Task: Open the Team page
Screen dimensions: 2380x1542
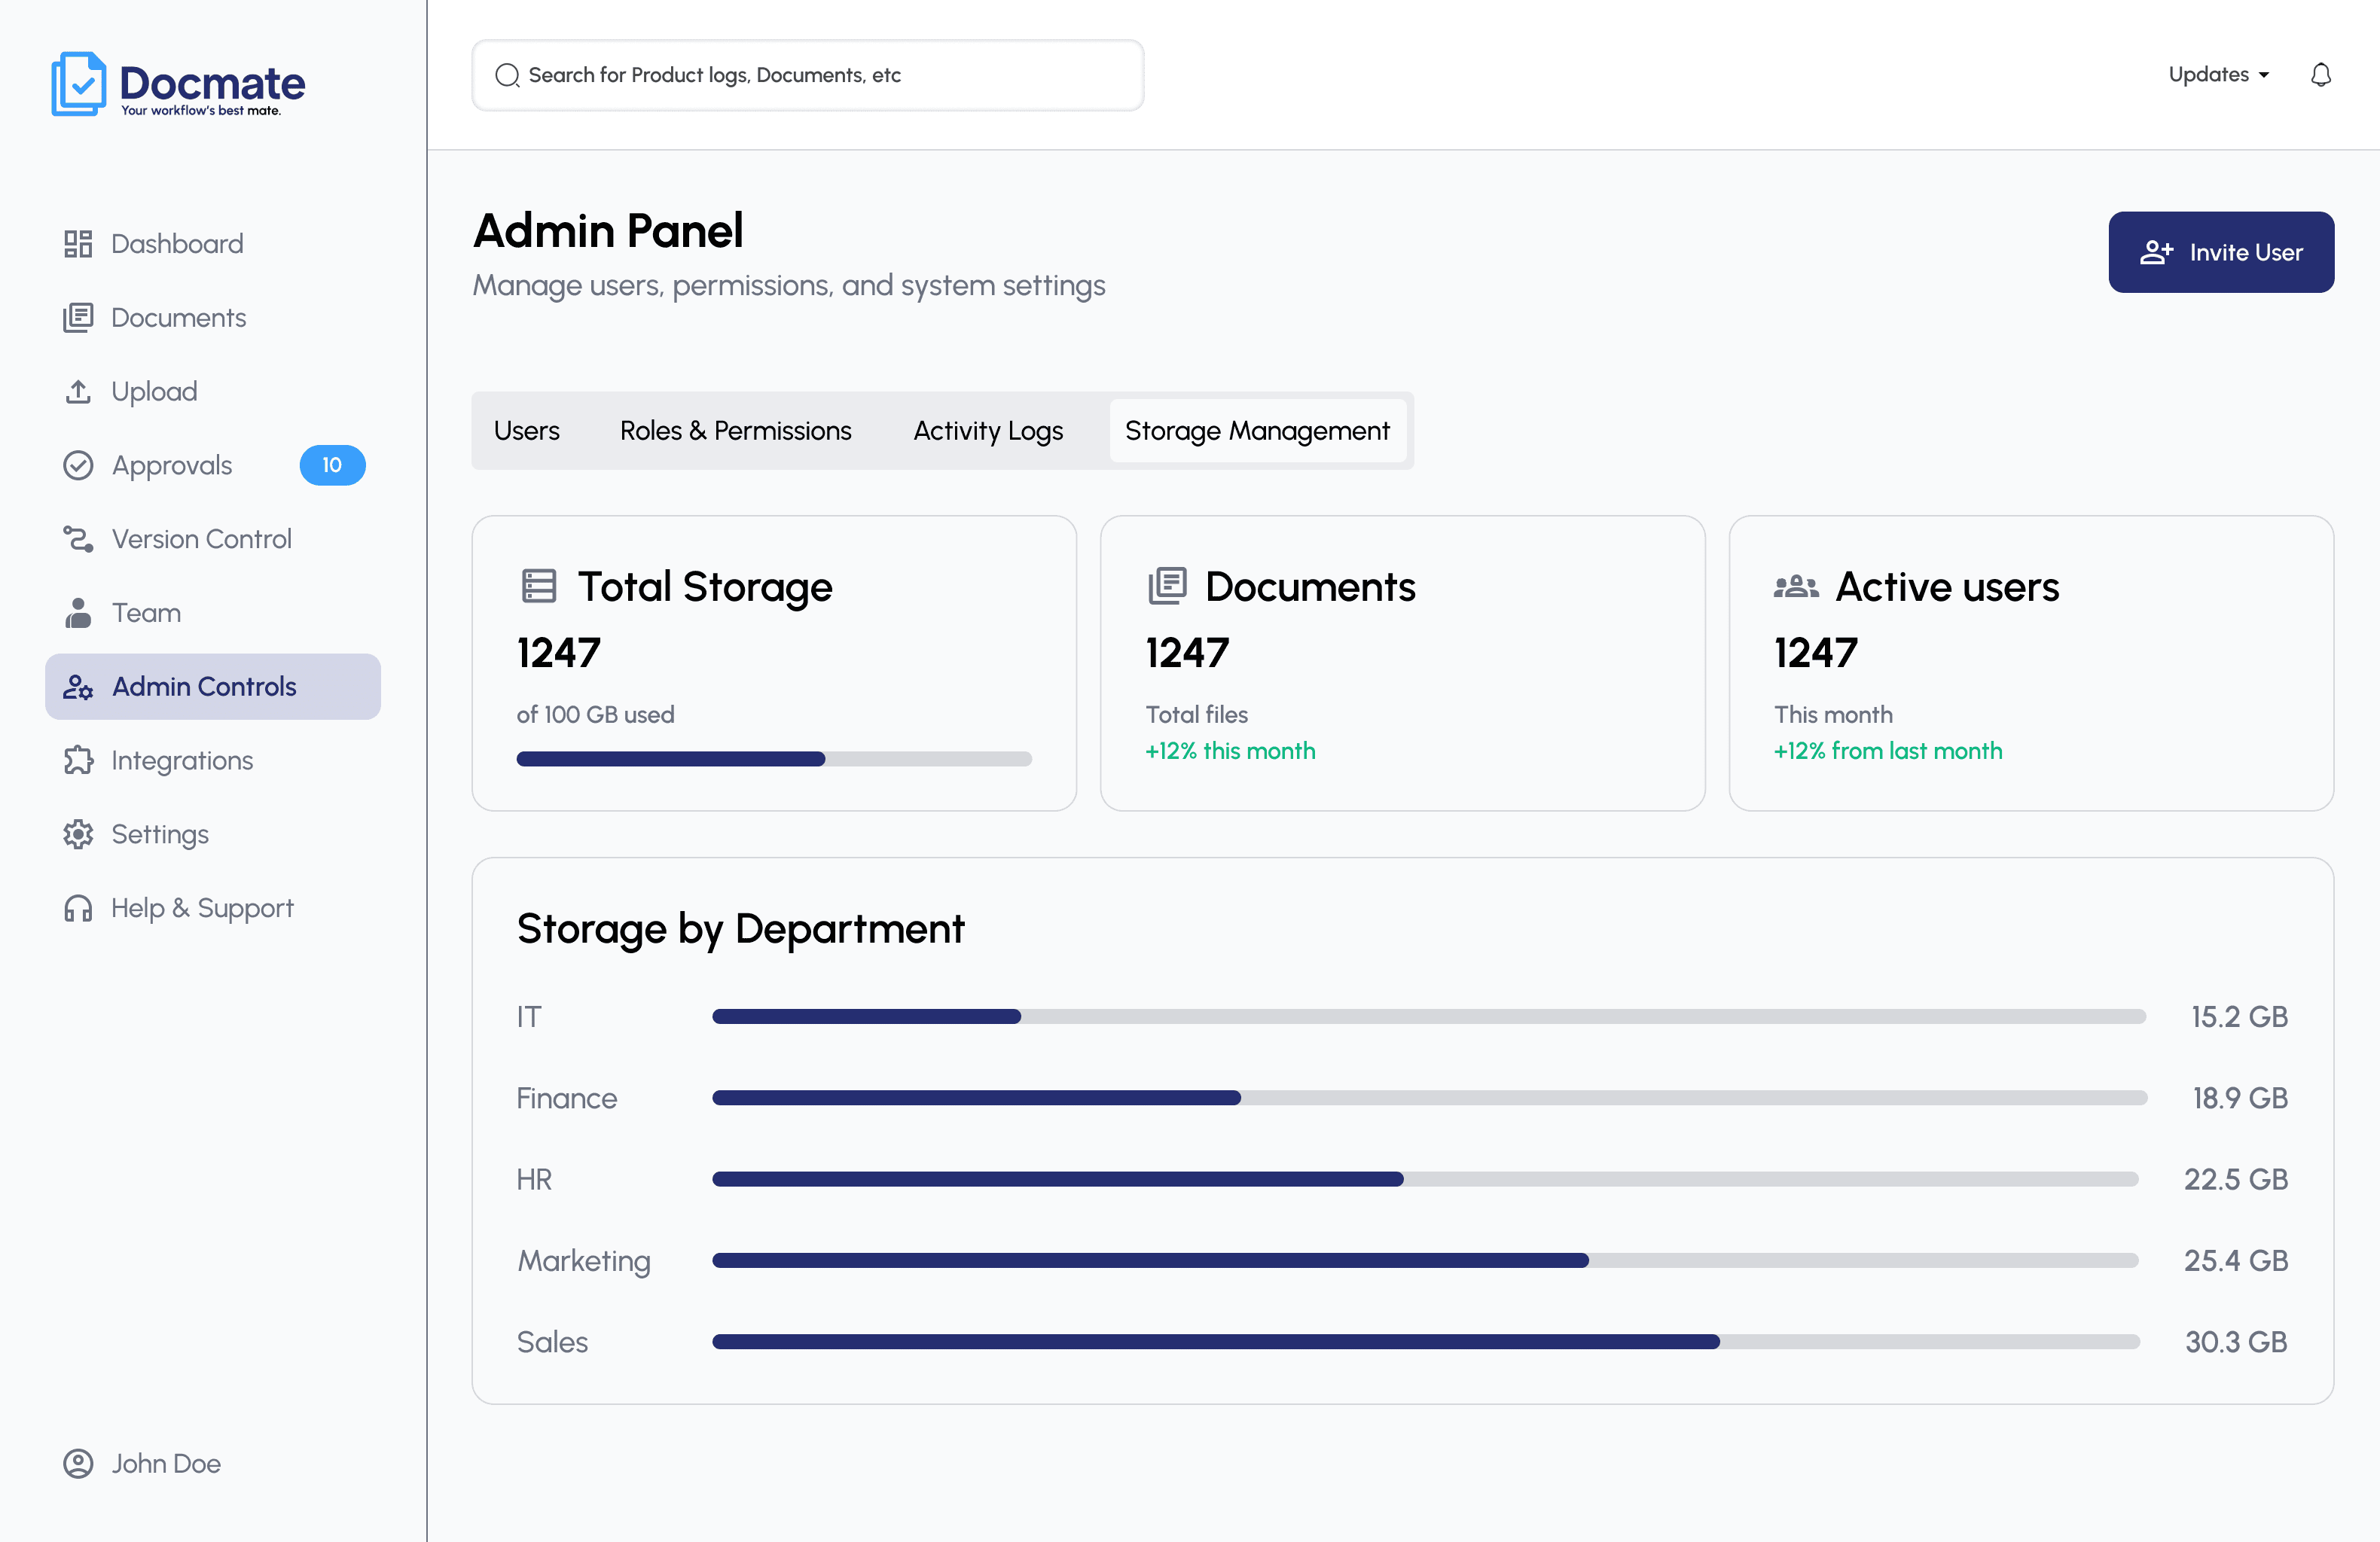Action: coord(213,613)
